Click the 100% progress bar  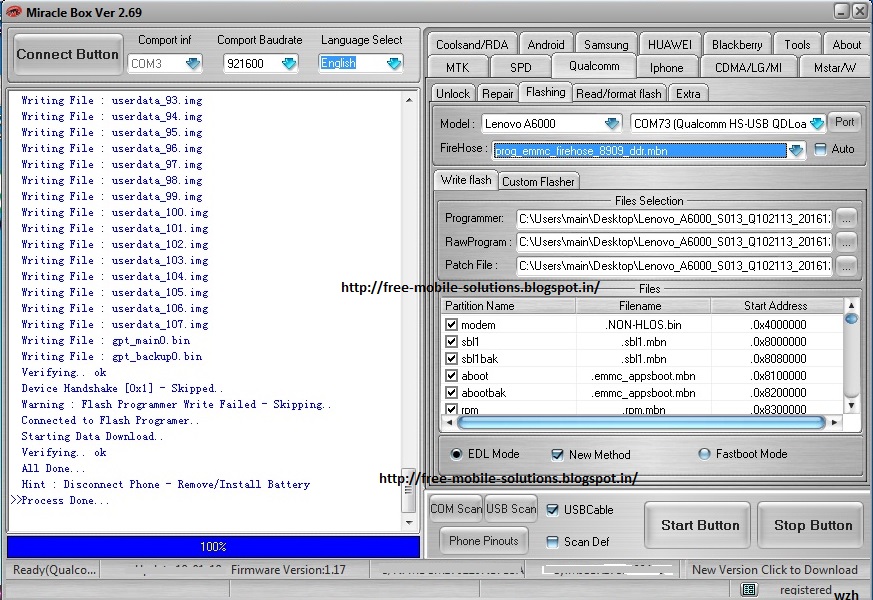point(213,546)
